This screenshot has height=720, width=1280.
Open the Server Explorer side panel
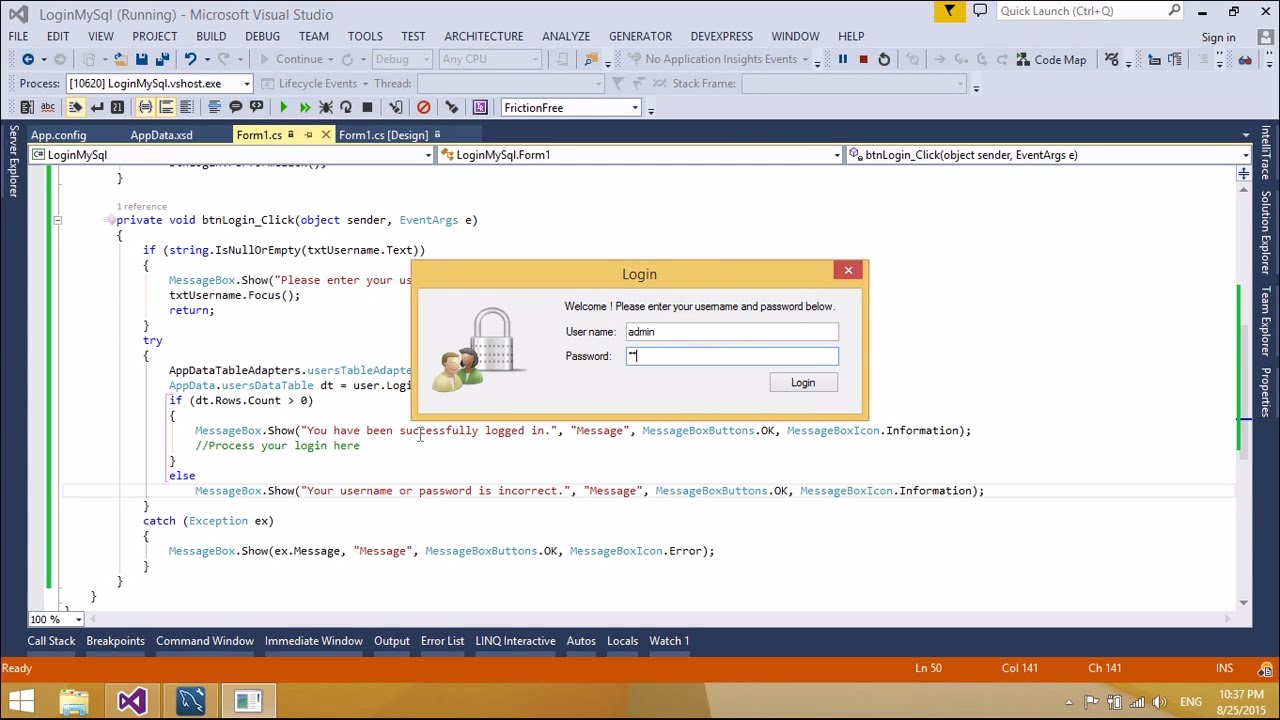pyautogui.click(x=13, y=161)
